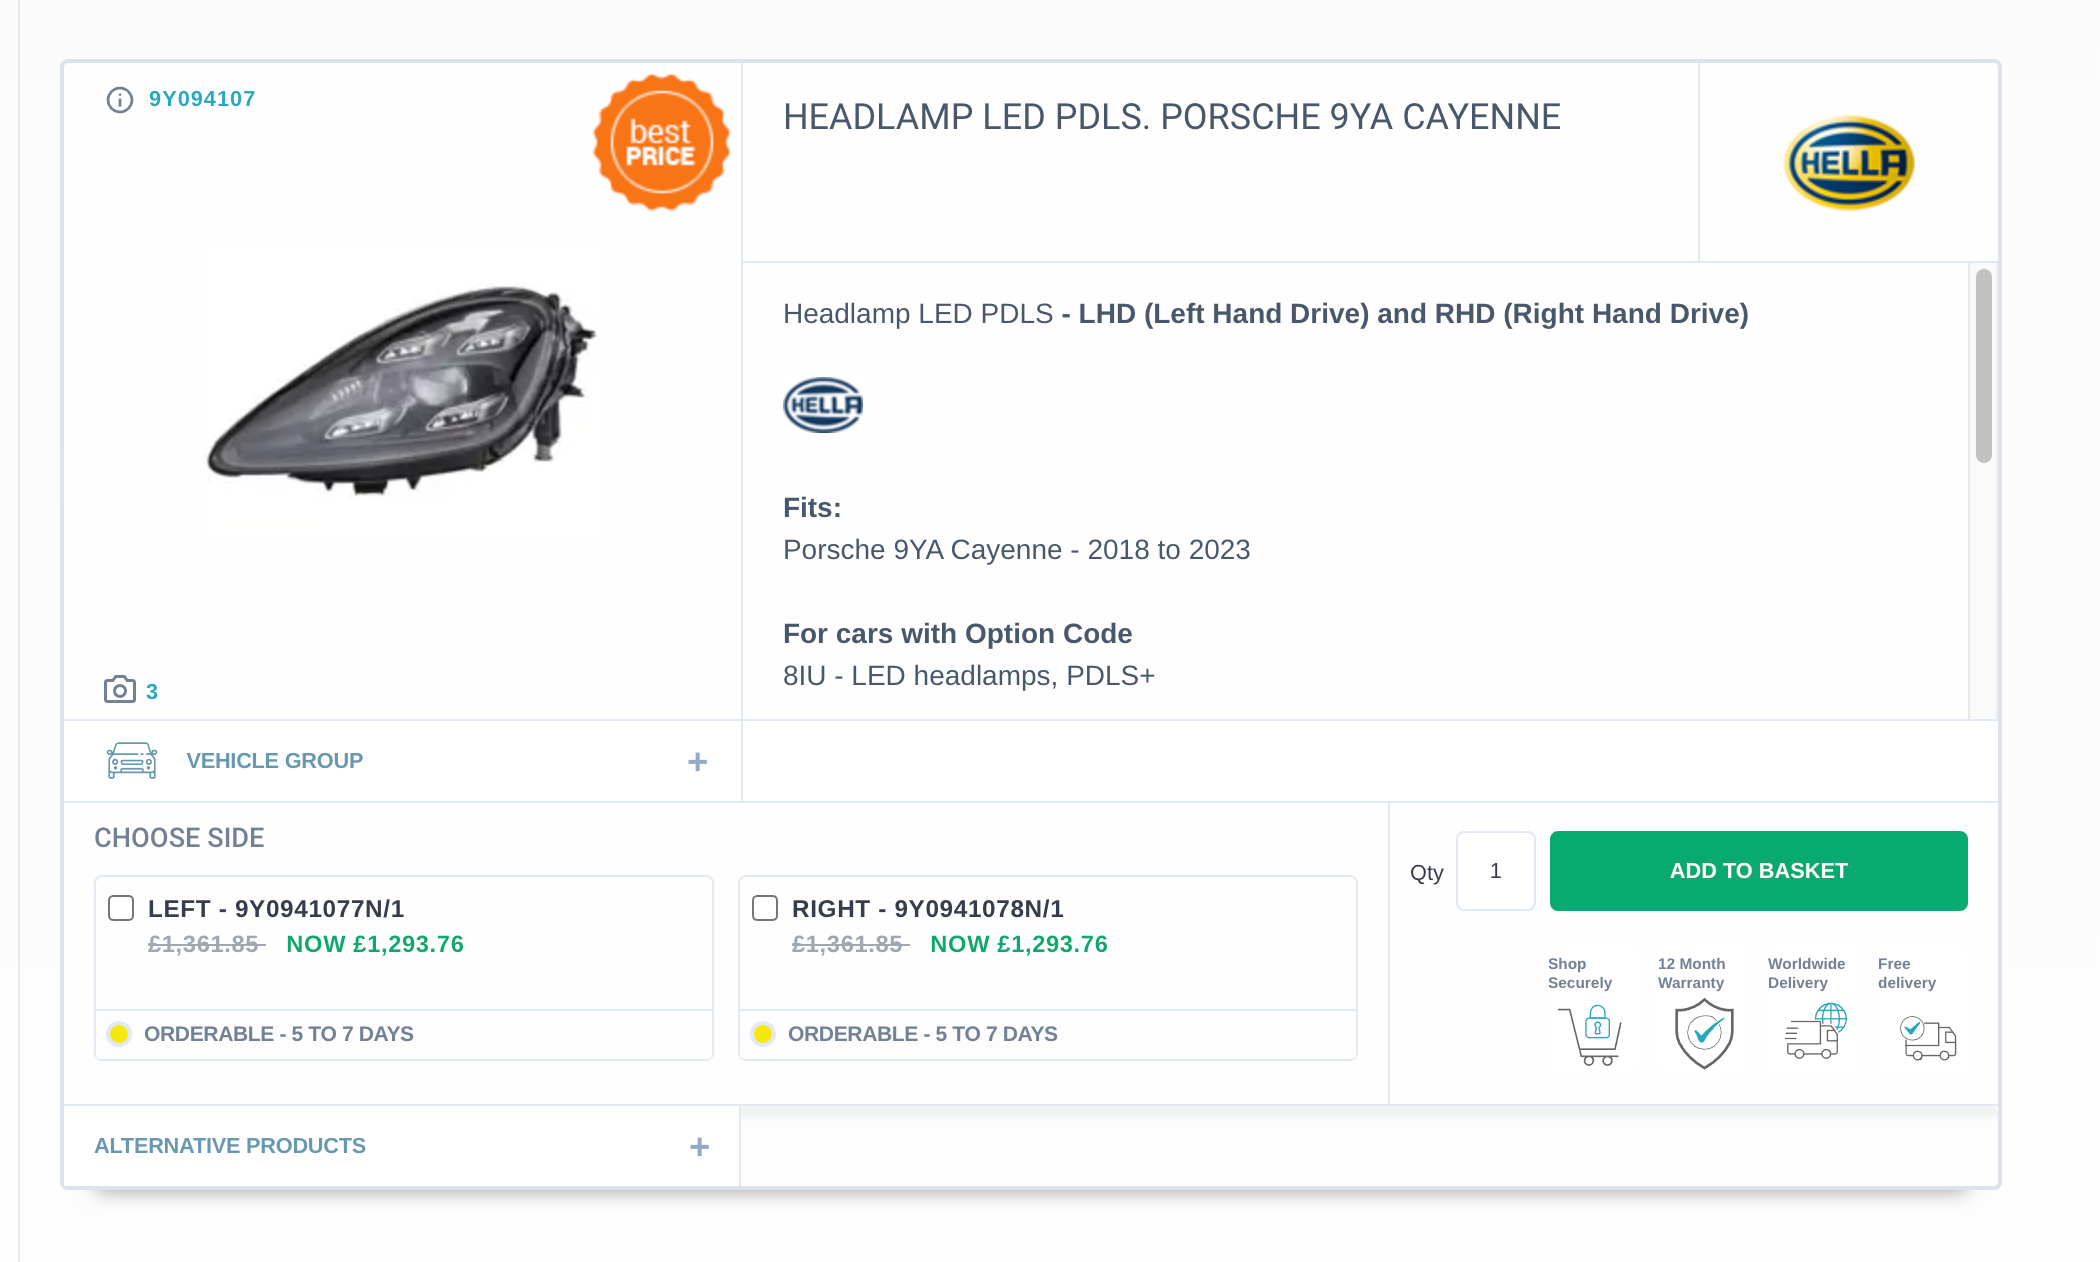The width and height of the screenshot is (2100, 1262).
Task: Click the Worldwide Delivery truck icon
Action: tap(1815, 1033)
